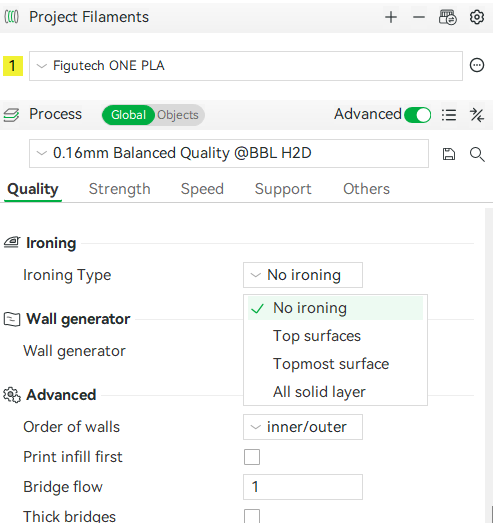Screen dimensions: 493x523
Task: Open AMS filament sync icon
Action: pos(447,17)
